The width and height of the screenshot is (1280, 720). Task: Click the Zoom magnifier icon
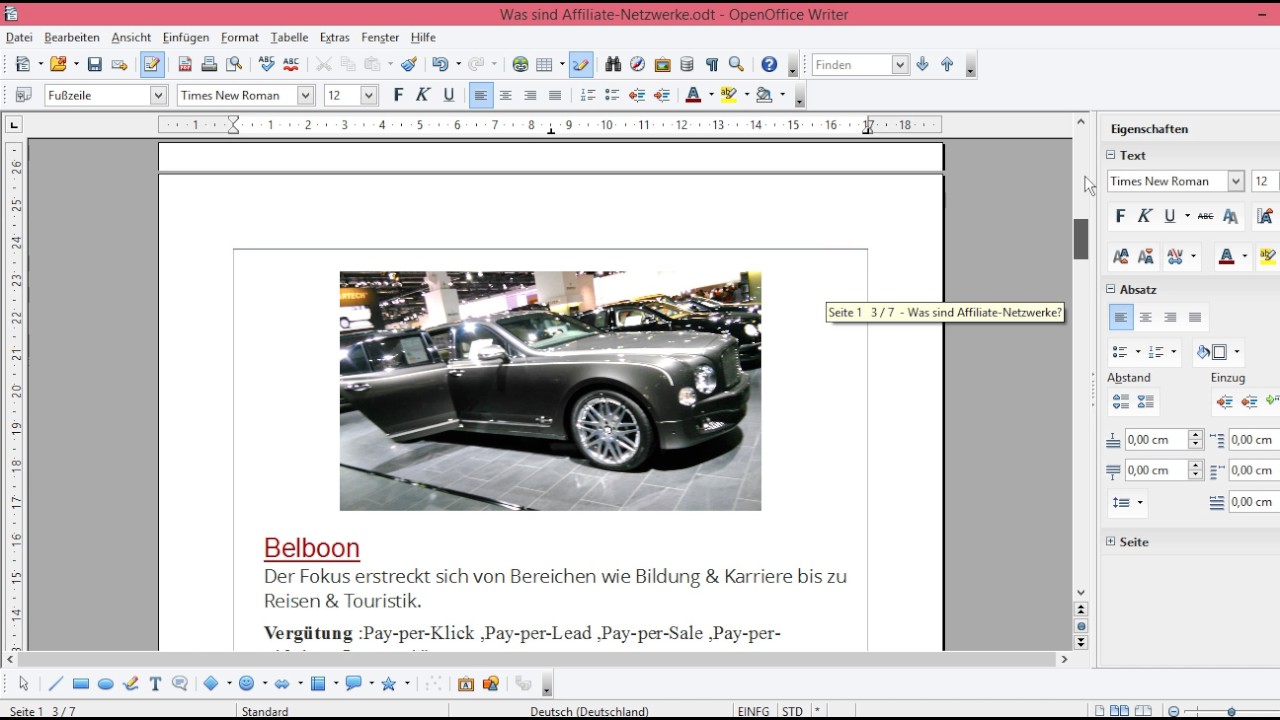736,64
